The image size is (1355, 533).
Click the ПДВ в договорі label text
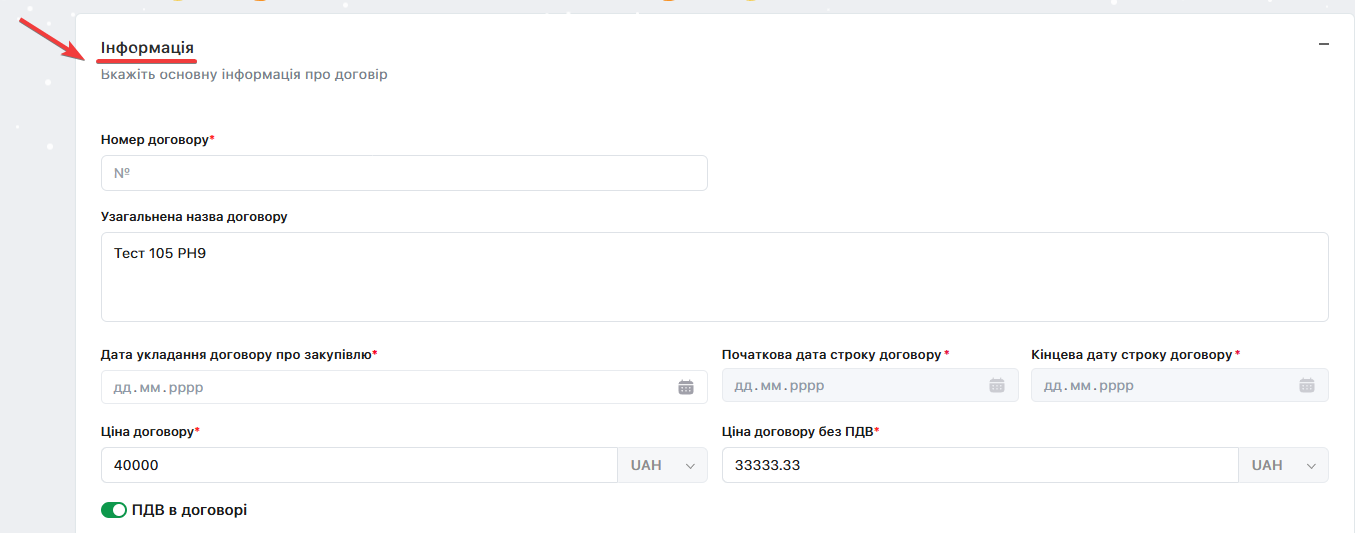coord(189,510)
